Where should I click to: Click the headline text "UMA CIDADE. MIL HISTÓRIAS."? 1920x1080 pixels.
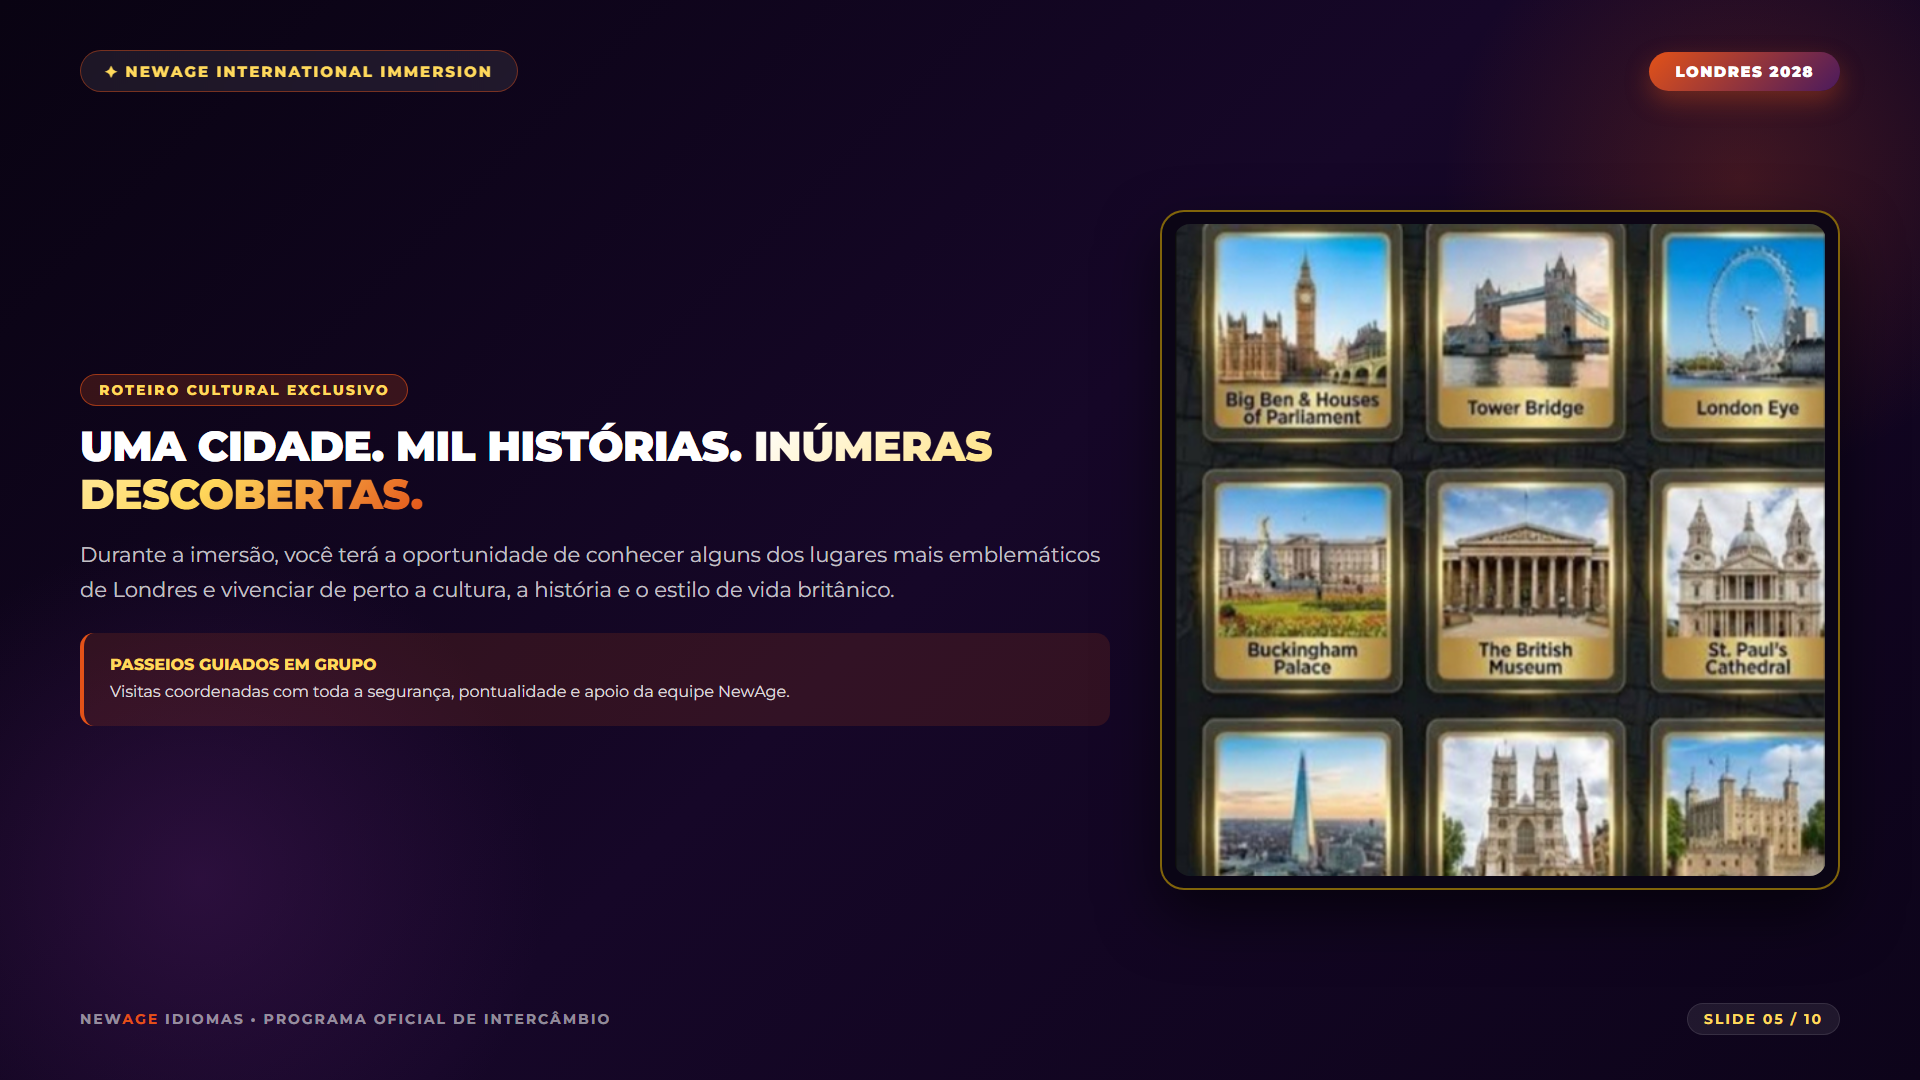point(411,446)
